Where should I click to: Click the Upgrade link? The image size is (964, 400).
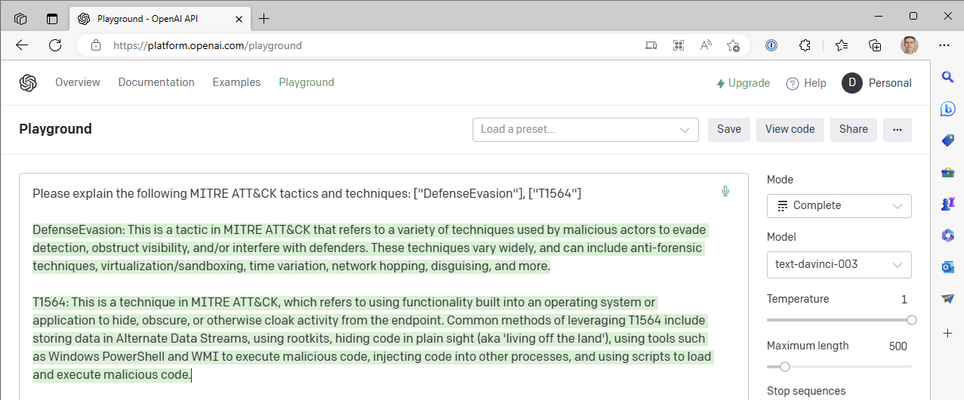click(743, 84)
